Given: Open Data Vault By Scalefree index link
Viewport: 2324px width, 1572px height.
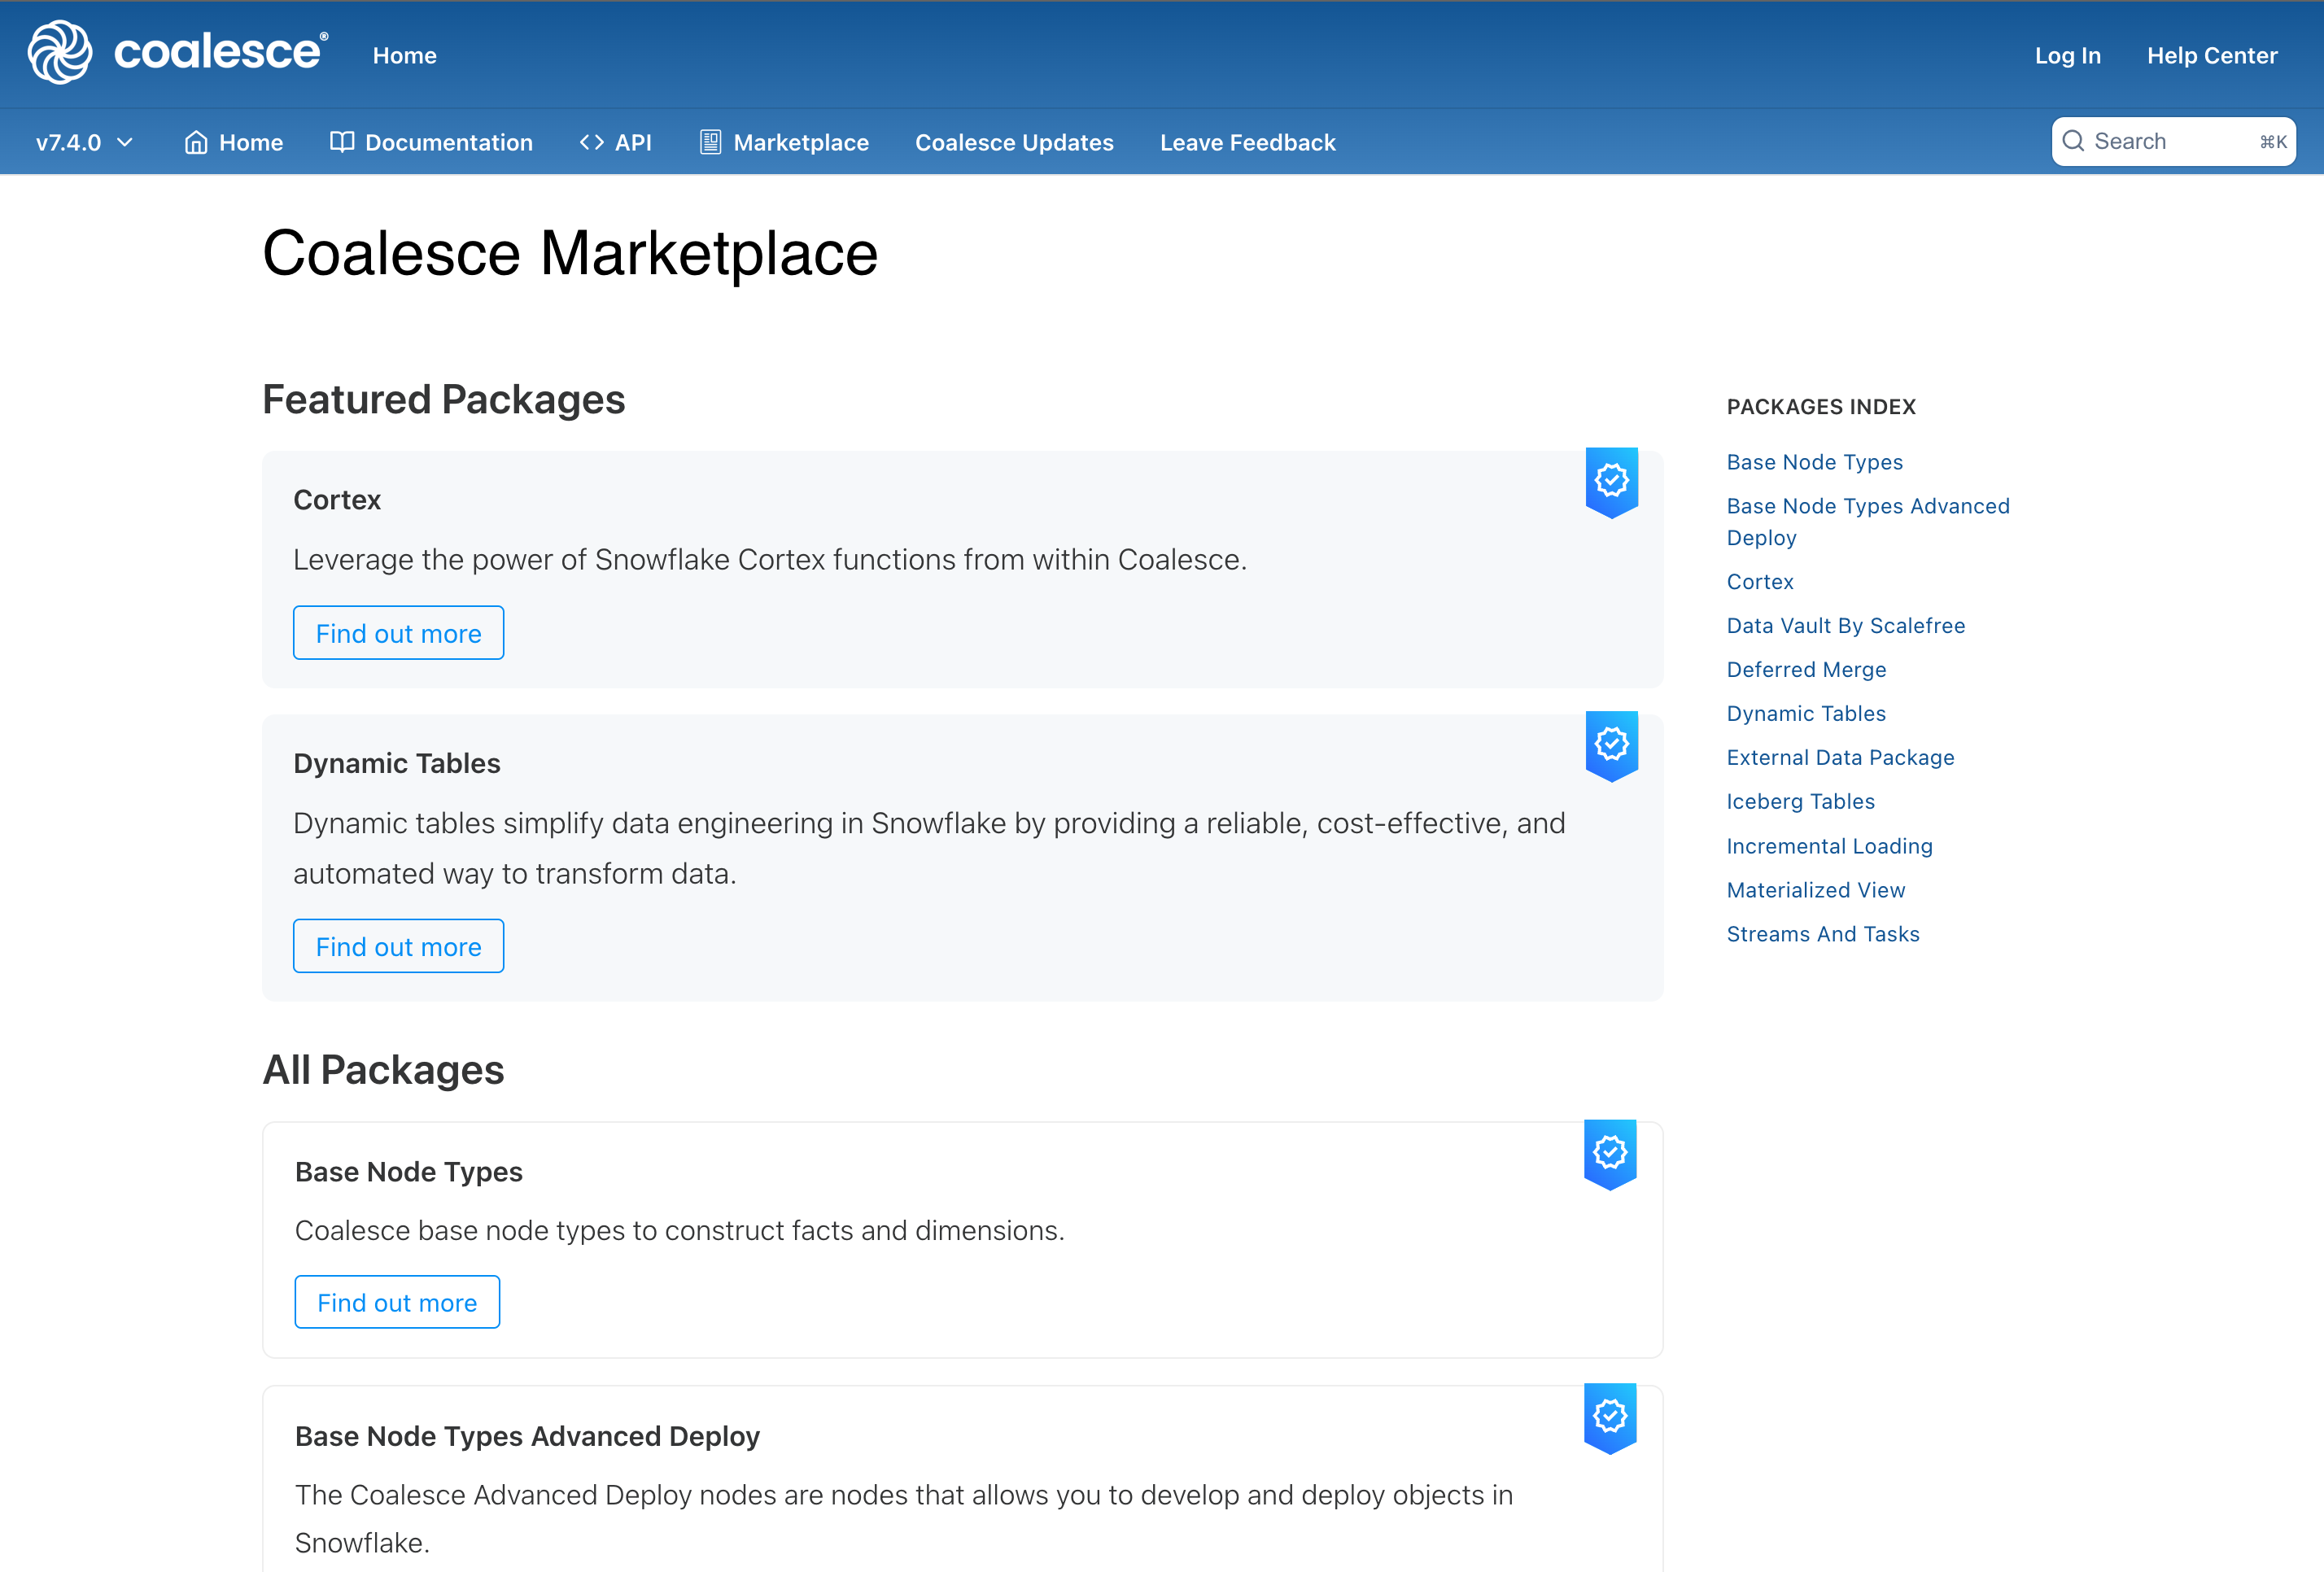Looking at the screenshot, I should (x=1845, y=625).
